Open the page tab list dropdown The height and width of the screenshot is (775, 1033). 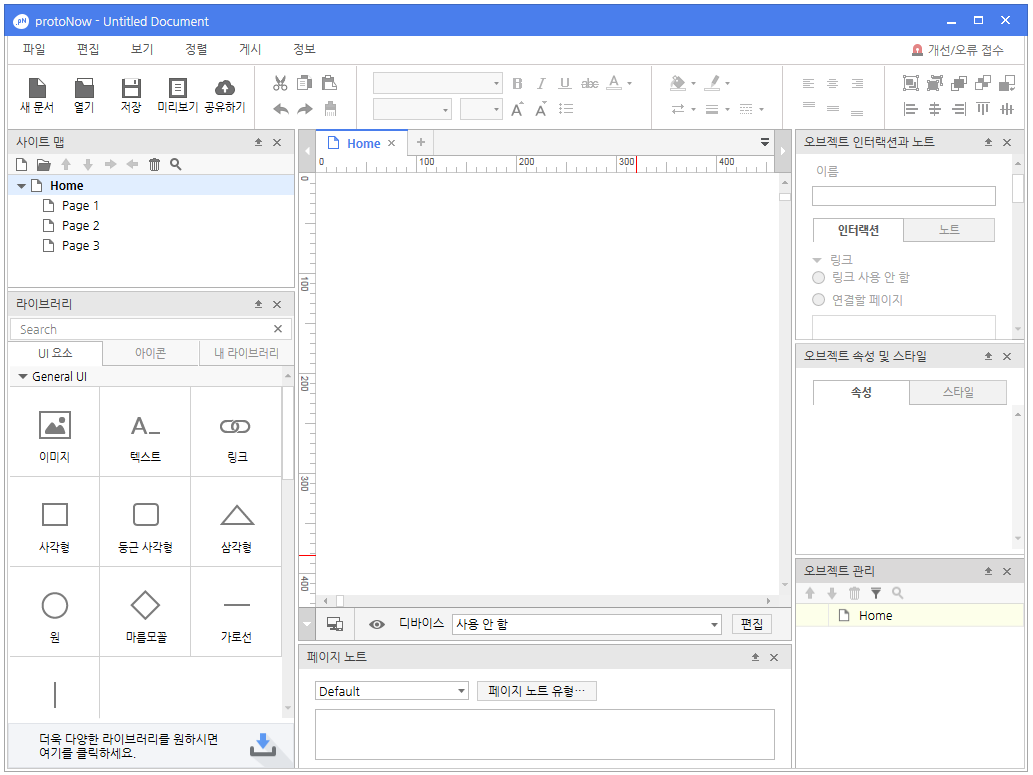tap(765, 142)
